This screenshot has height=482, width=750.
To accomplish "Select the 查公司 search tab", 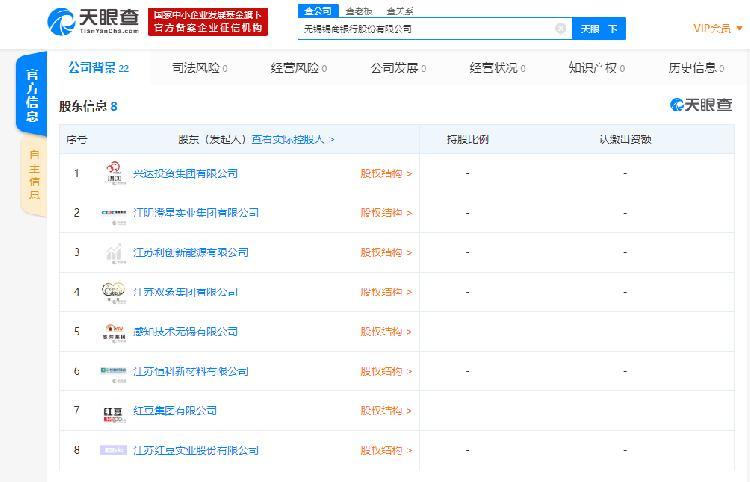I will point(318,11).
